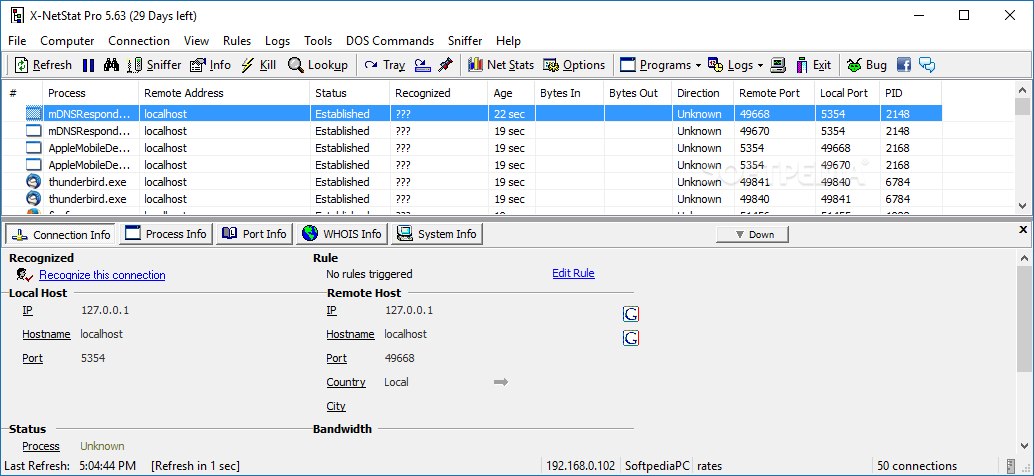The height and width of the screenshot is (476, 1034).
Task: Kill the selected connection via lightning icon
Action: [258, 65]
